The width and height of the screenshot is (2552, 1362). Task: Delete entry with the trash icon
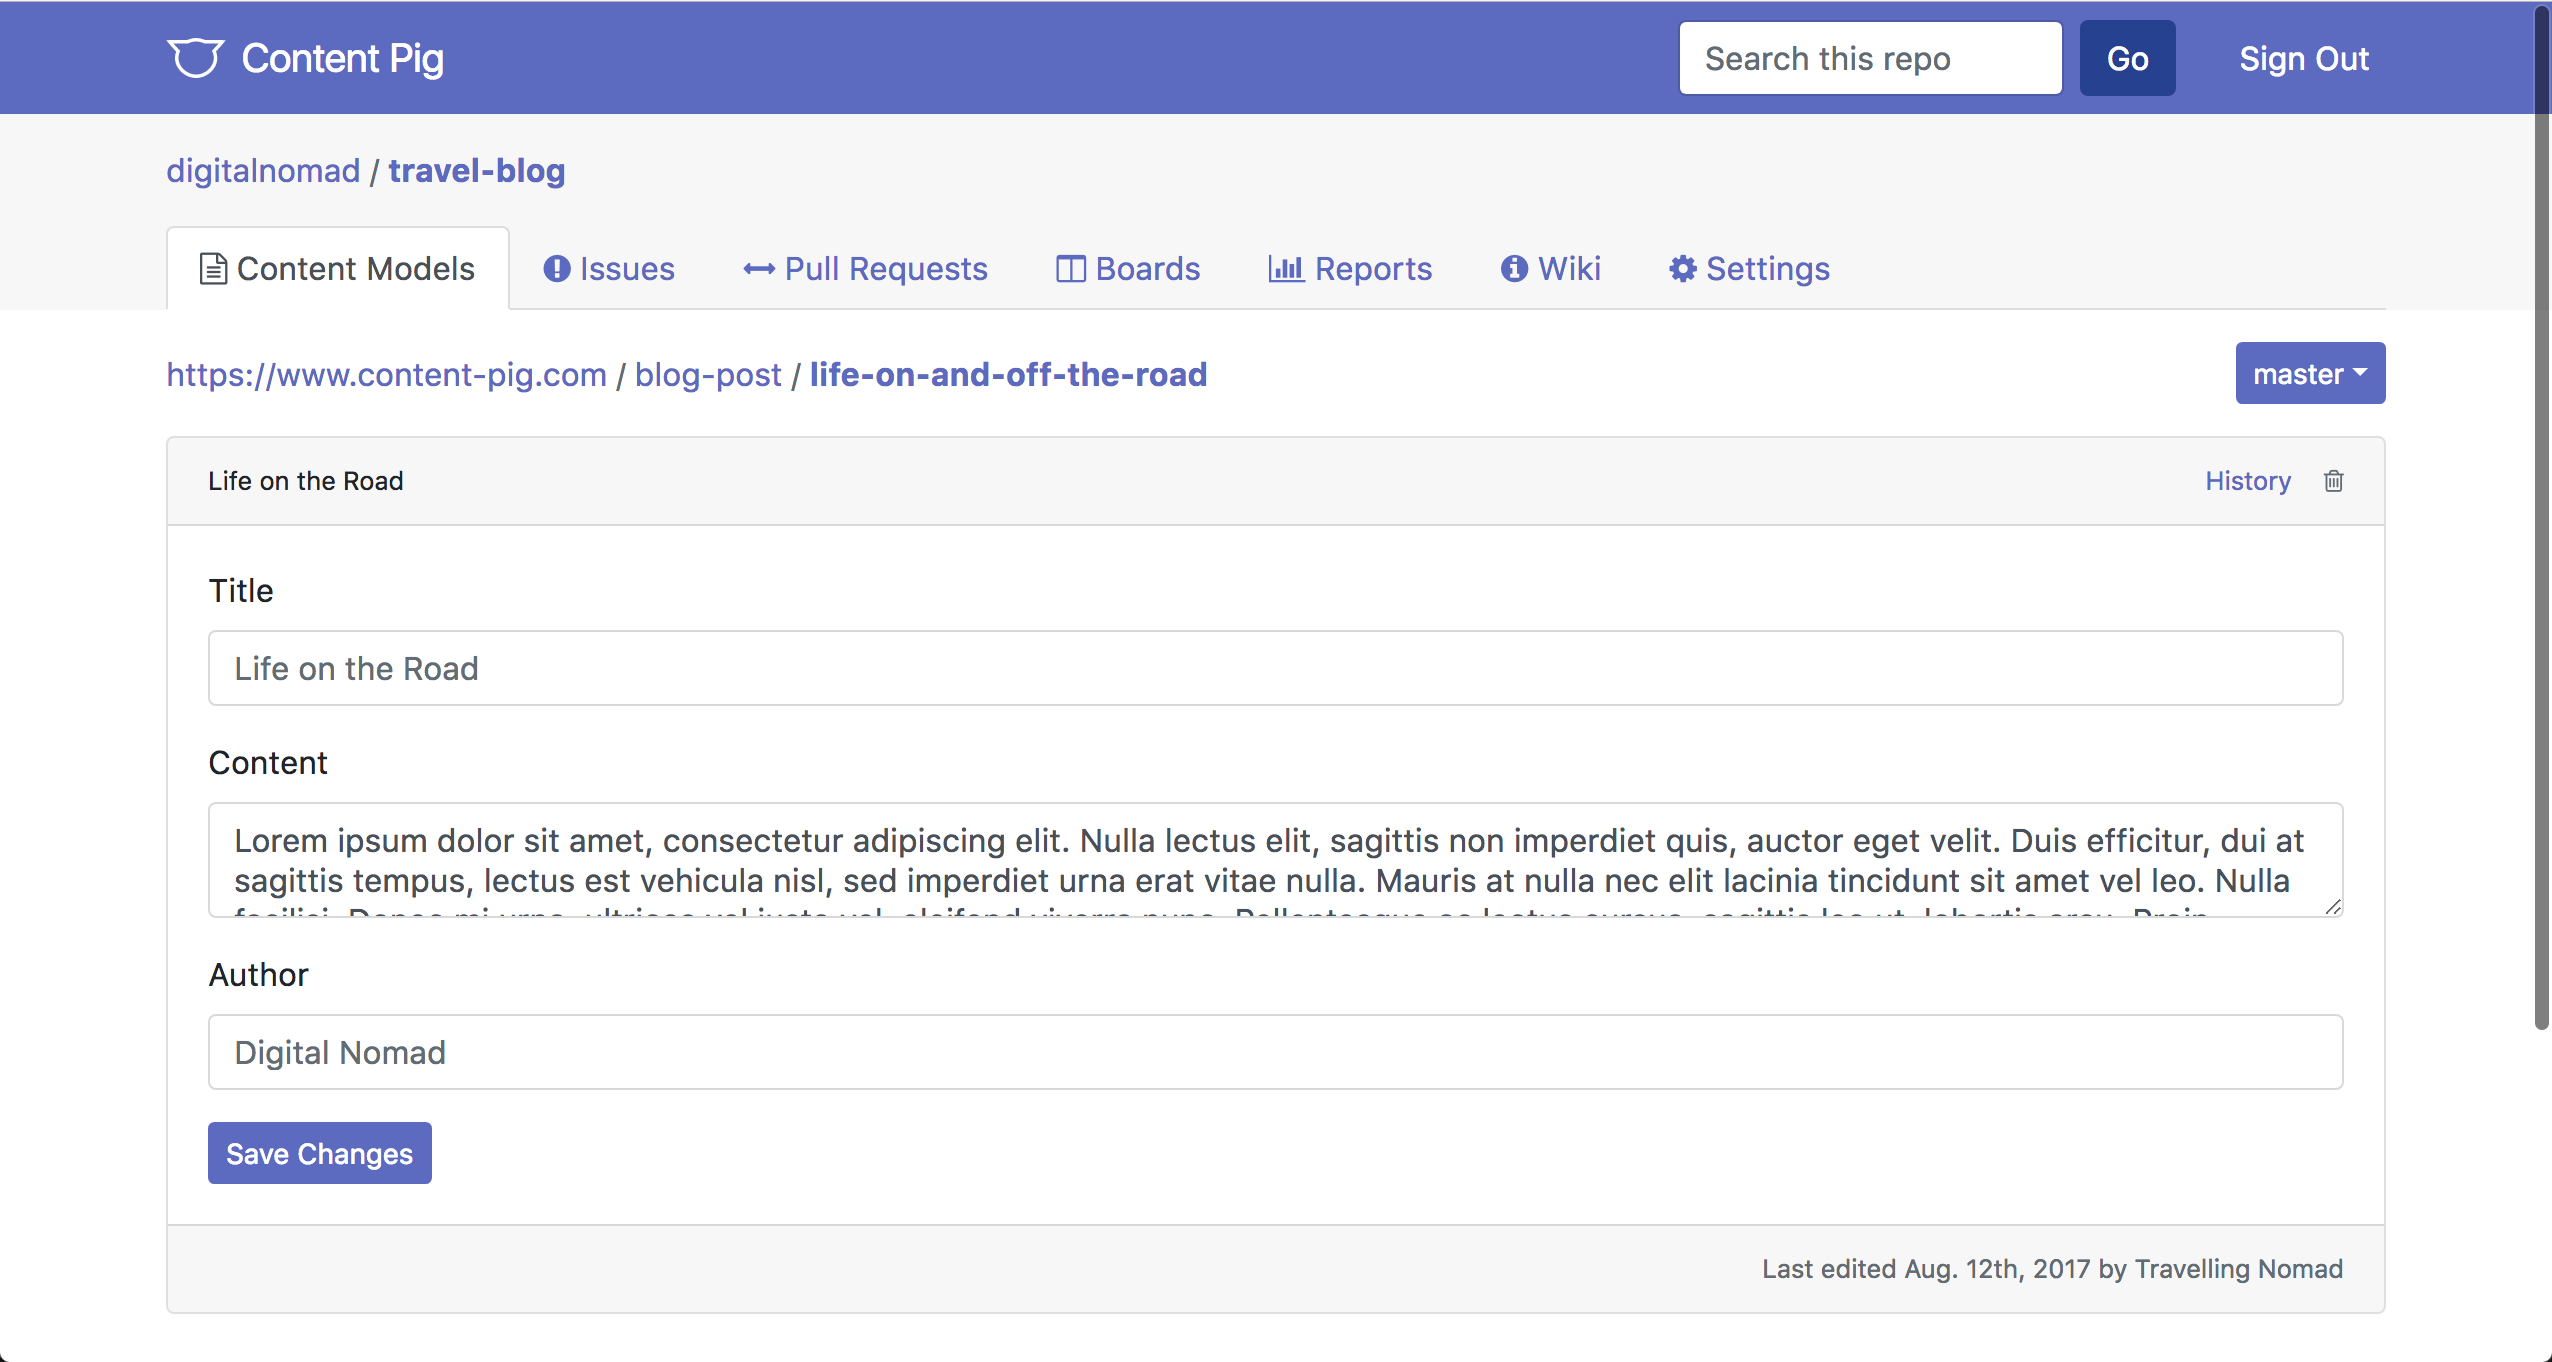tap(2333, 481)
